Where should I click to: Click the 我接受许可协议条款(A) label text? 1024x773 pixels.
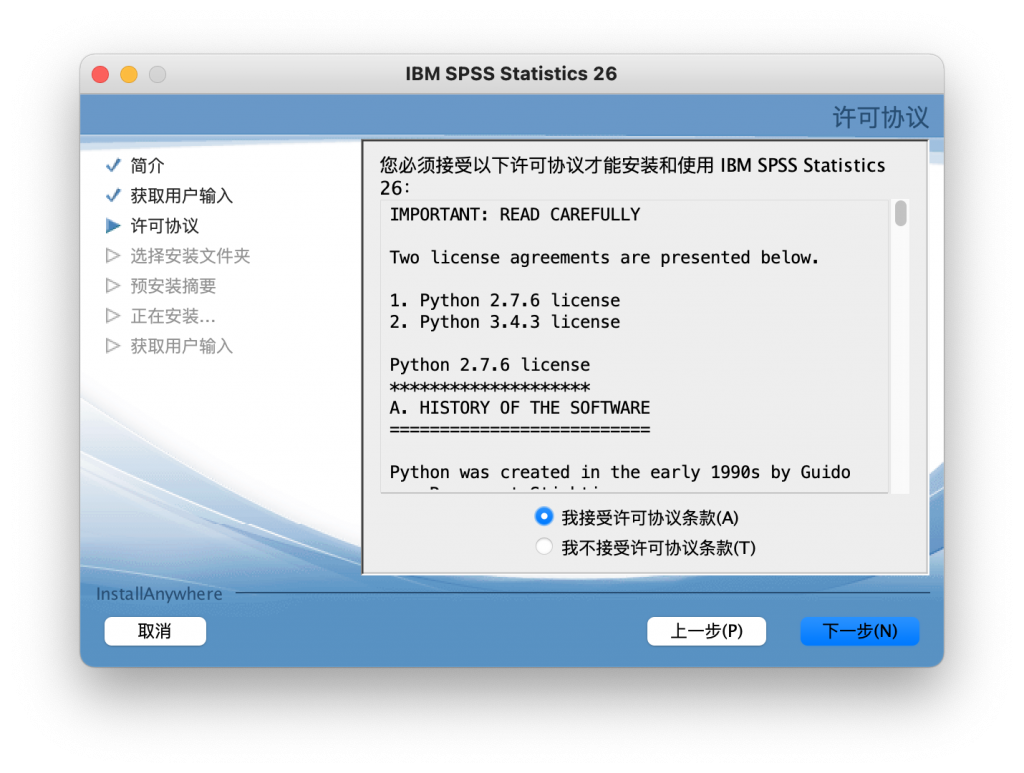point(650,518)
